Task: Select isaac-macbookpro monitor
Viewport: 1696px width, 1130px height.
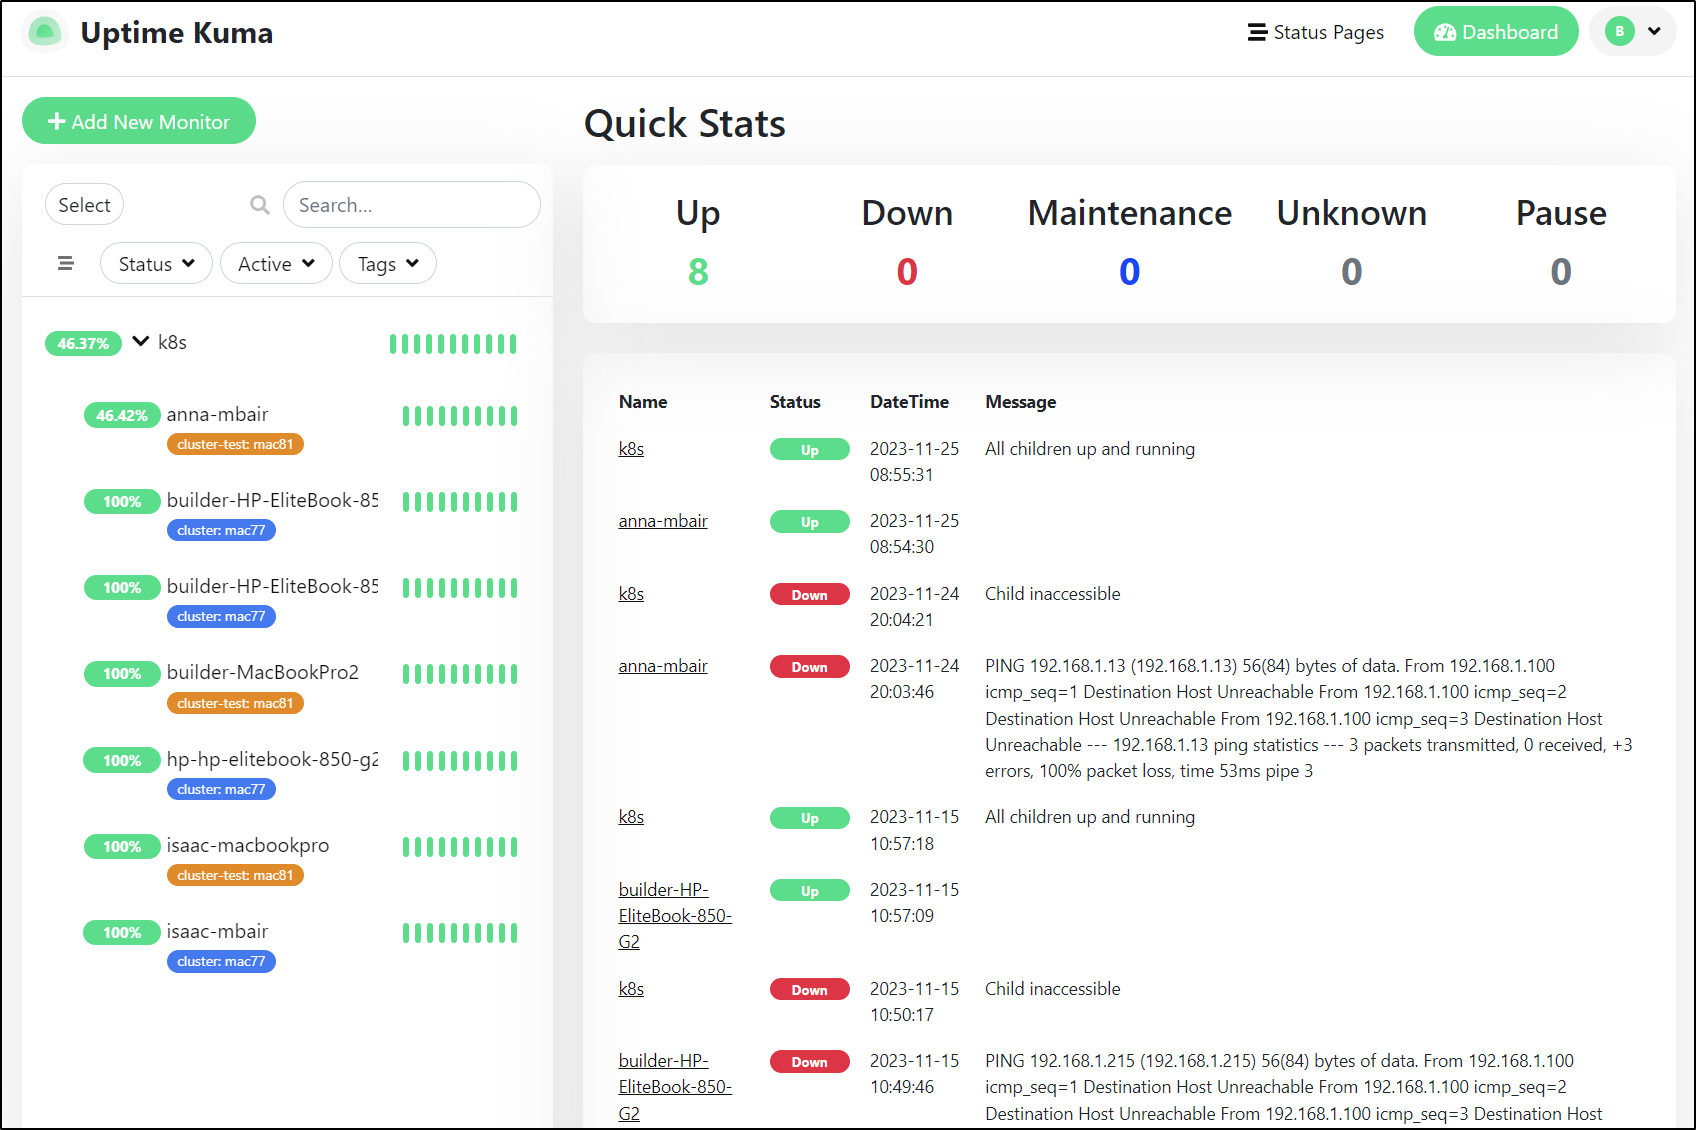Action: coord(248,845)
